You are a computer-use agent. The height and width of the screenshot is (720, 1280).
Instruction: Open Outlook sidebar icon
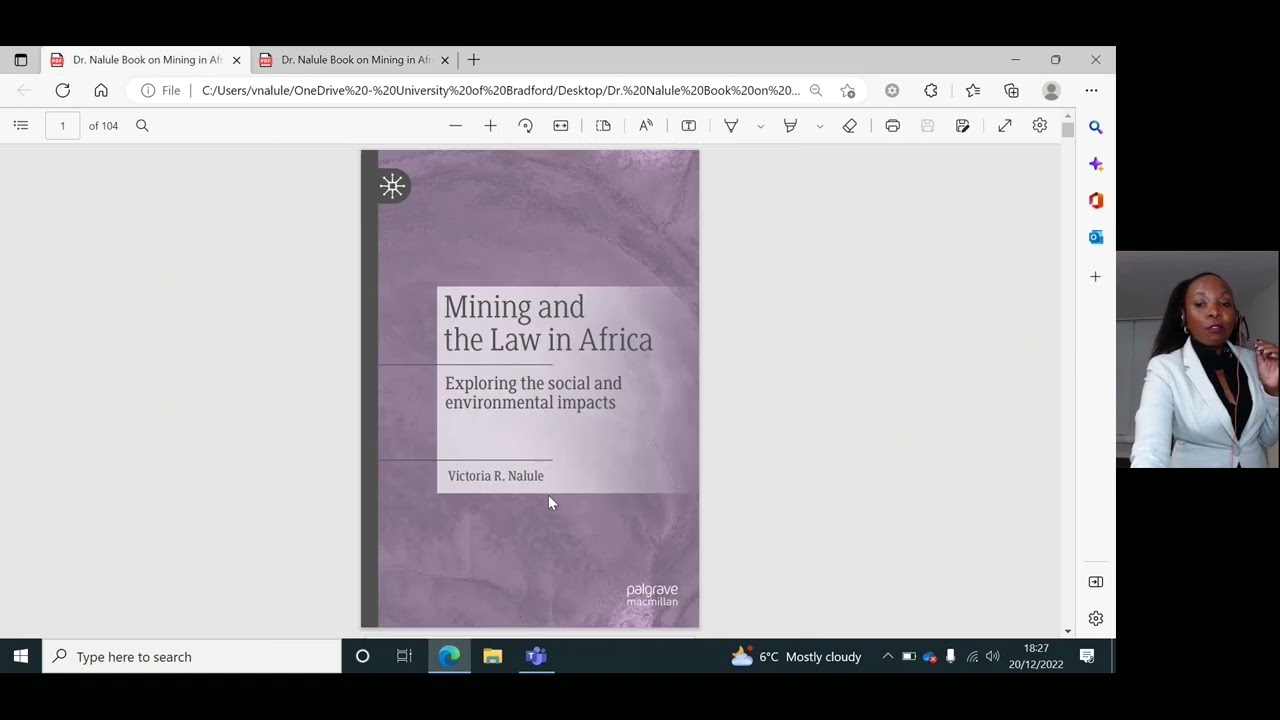click(1096, 237)
